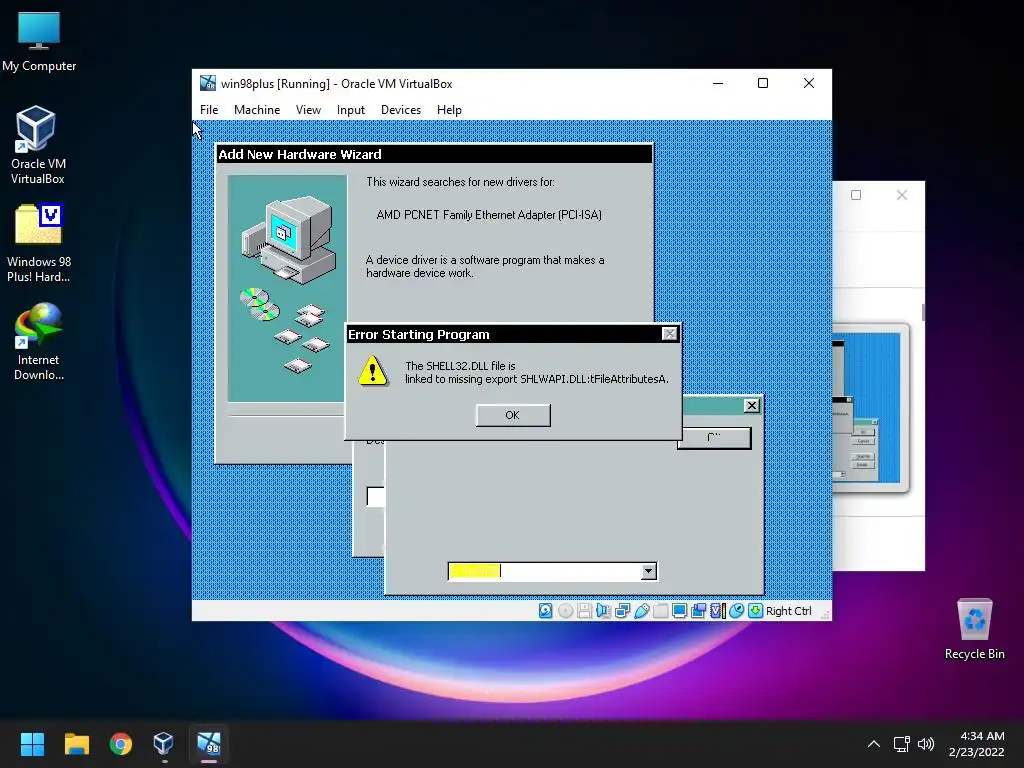Open File Explorer from the taskbar
The image size is (1024, 768).
[76, 744]
